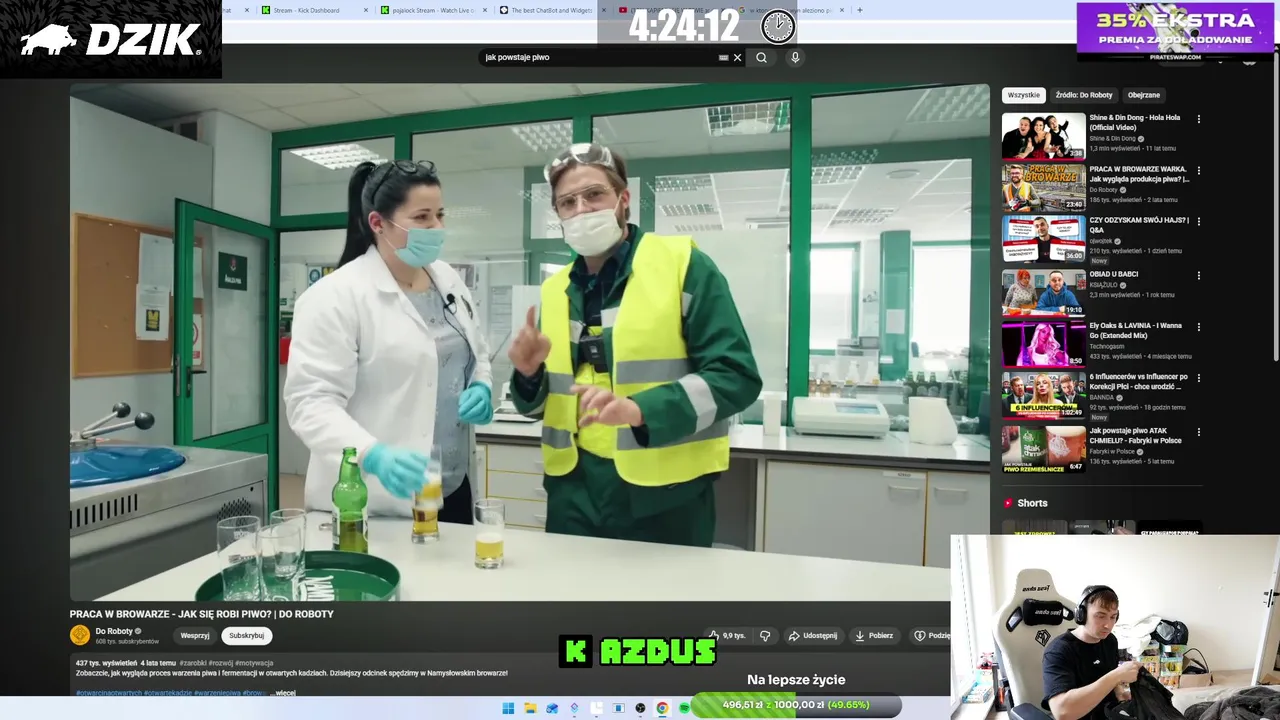
Task: Open the on-screen keyboard icon in the search box
Action: pos(723,57)
